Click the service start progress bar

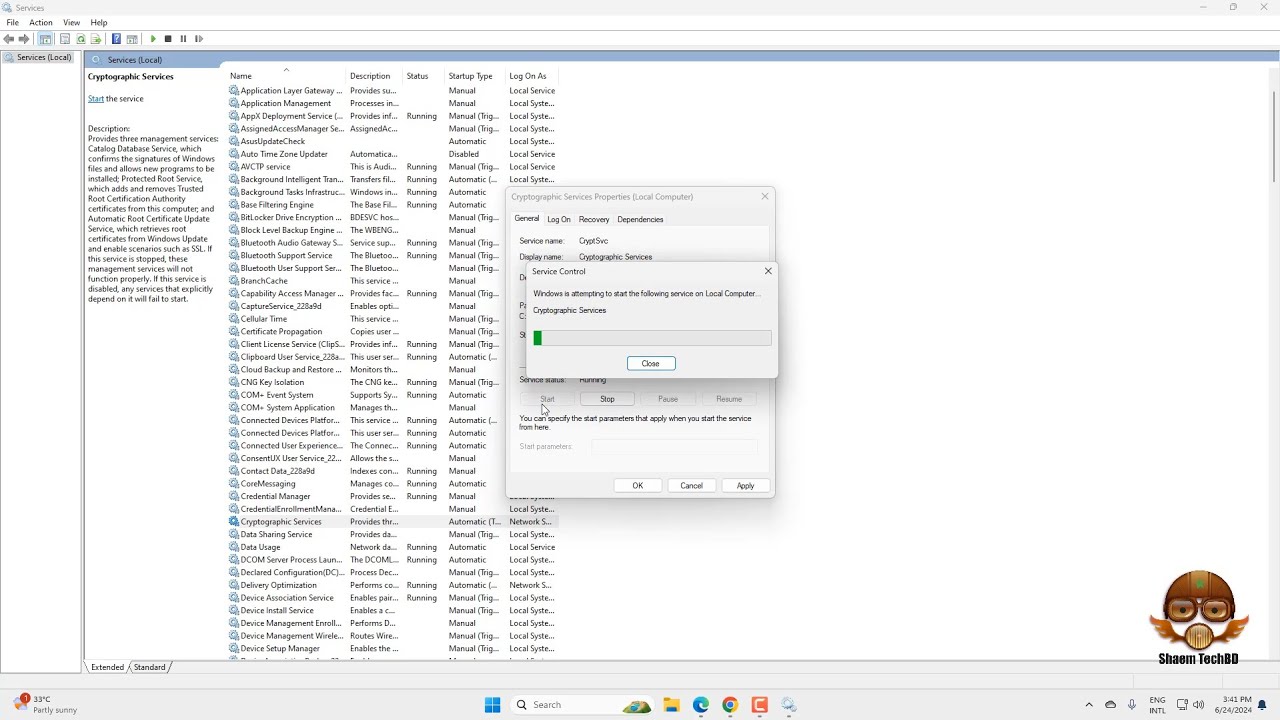click(653, 338)
